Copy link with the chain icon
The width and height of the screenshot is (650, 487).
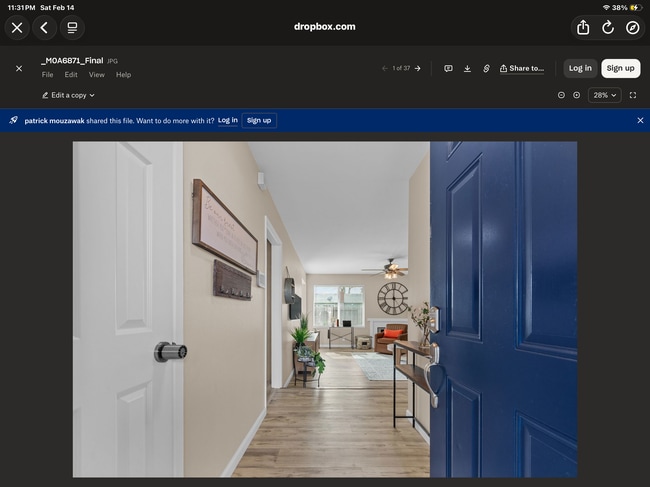(486, 68)
